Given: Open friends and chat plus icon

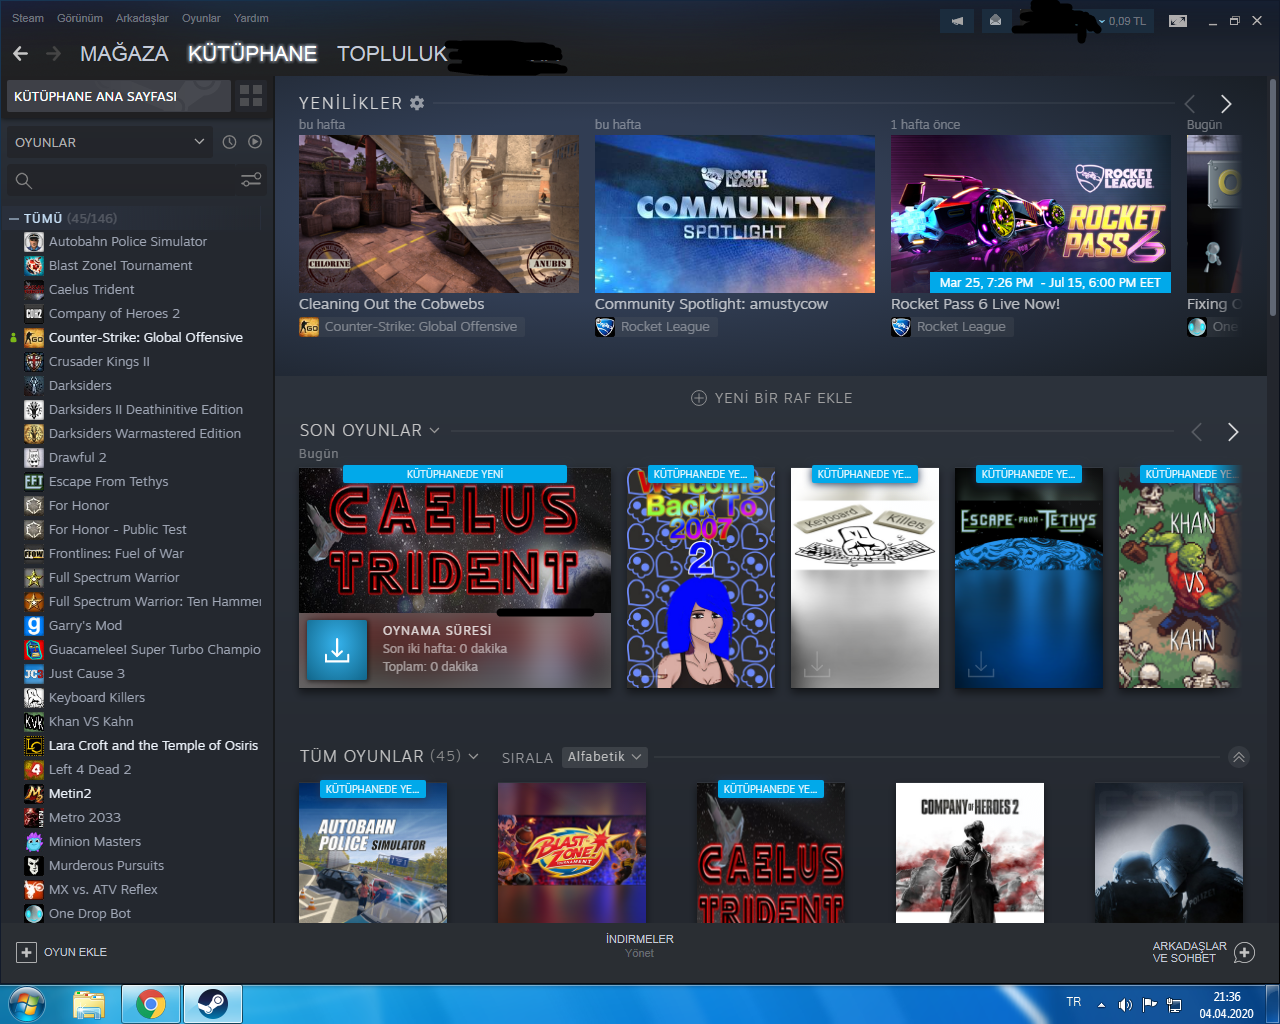Looking at the screenshot, I should click(1244, 952).
